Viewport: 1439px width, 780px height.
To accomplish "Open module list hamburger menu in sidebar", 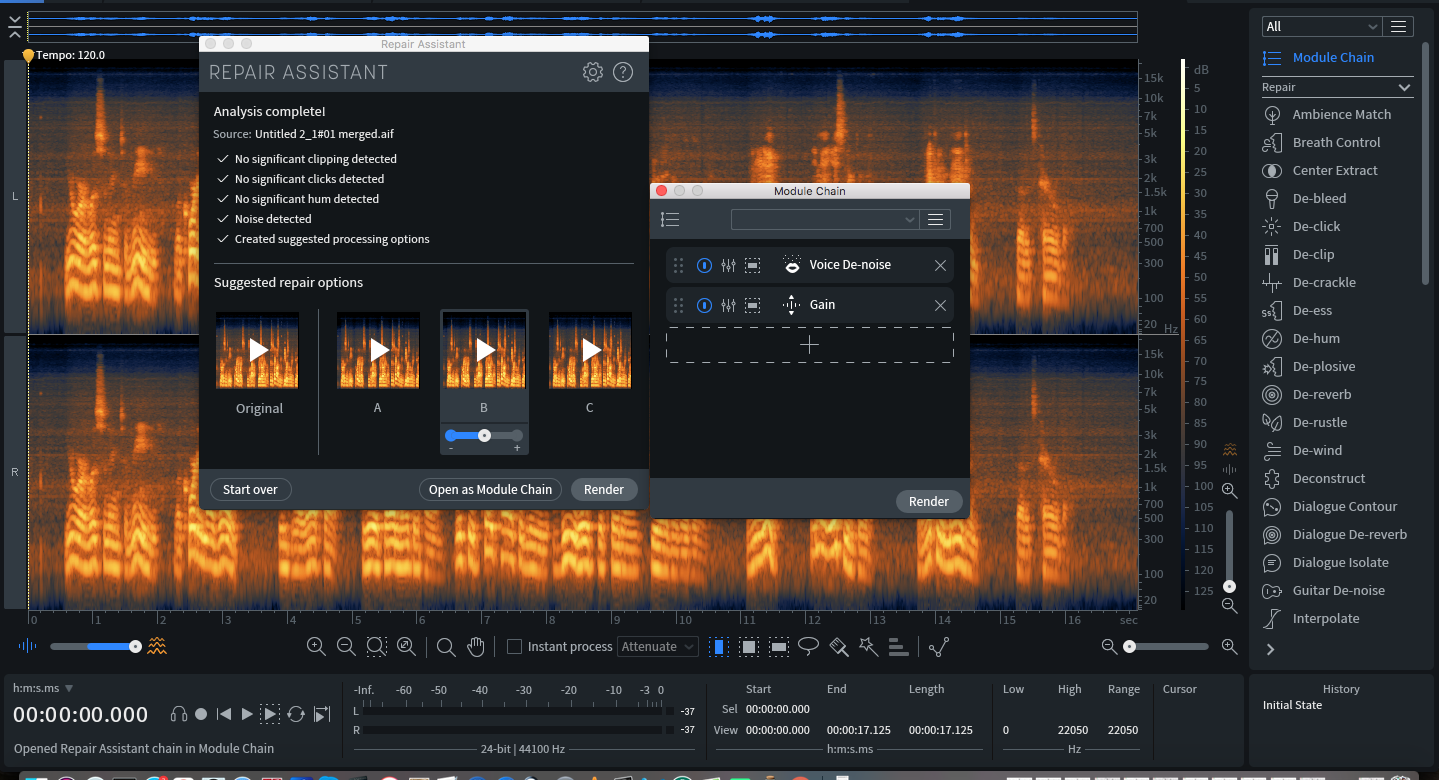I will click(1398, 27).
